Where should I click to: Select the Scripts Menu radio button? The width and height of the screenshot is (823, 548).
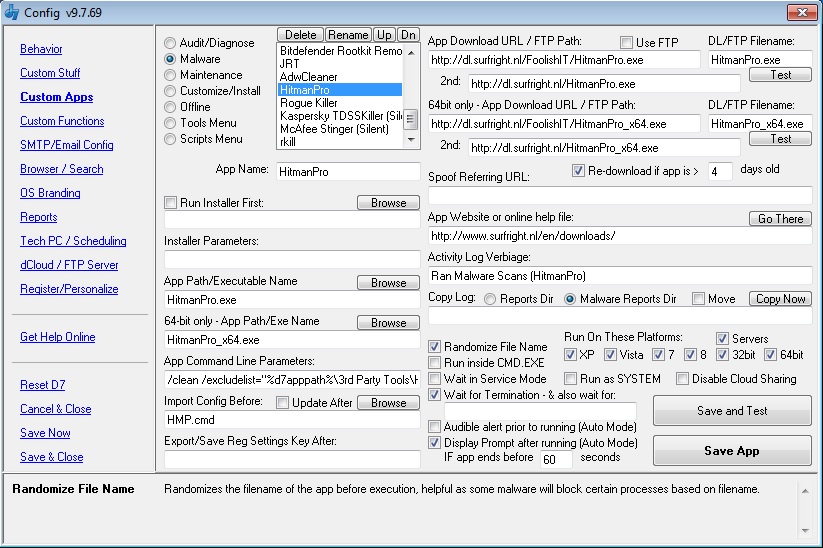[170, 139]
